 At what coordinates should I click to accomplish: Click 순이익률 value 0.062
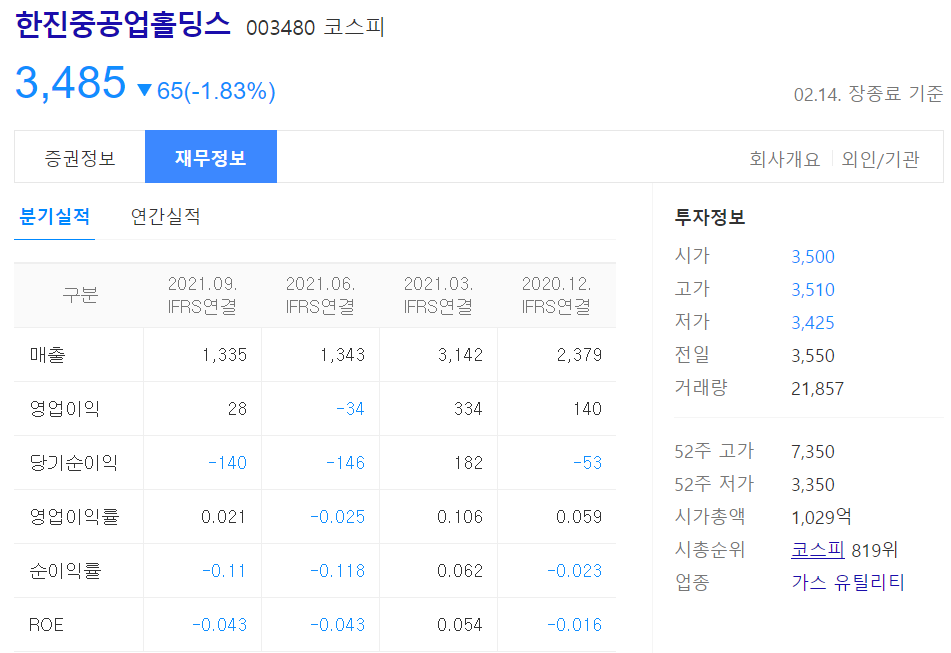tap(460, 571)
